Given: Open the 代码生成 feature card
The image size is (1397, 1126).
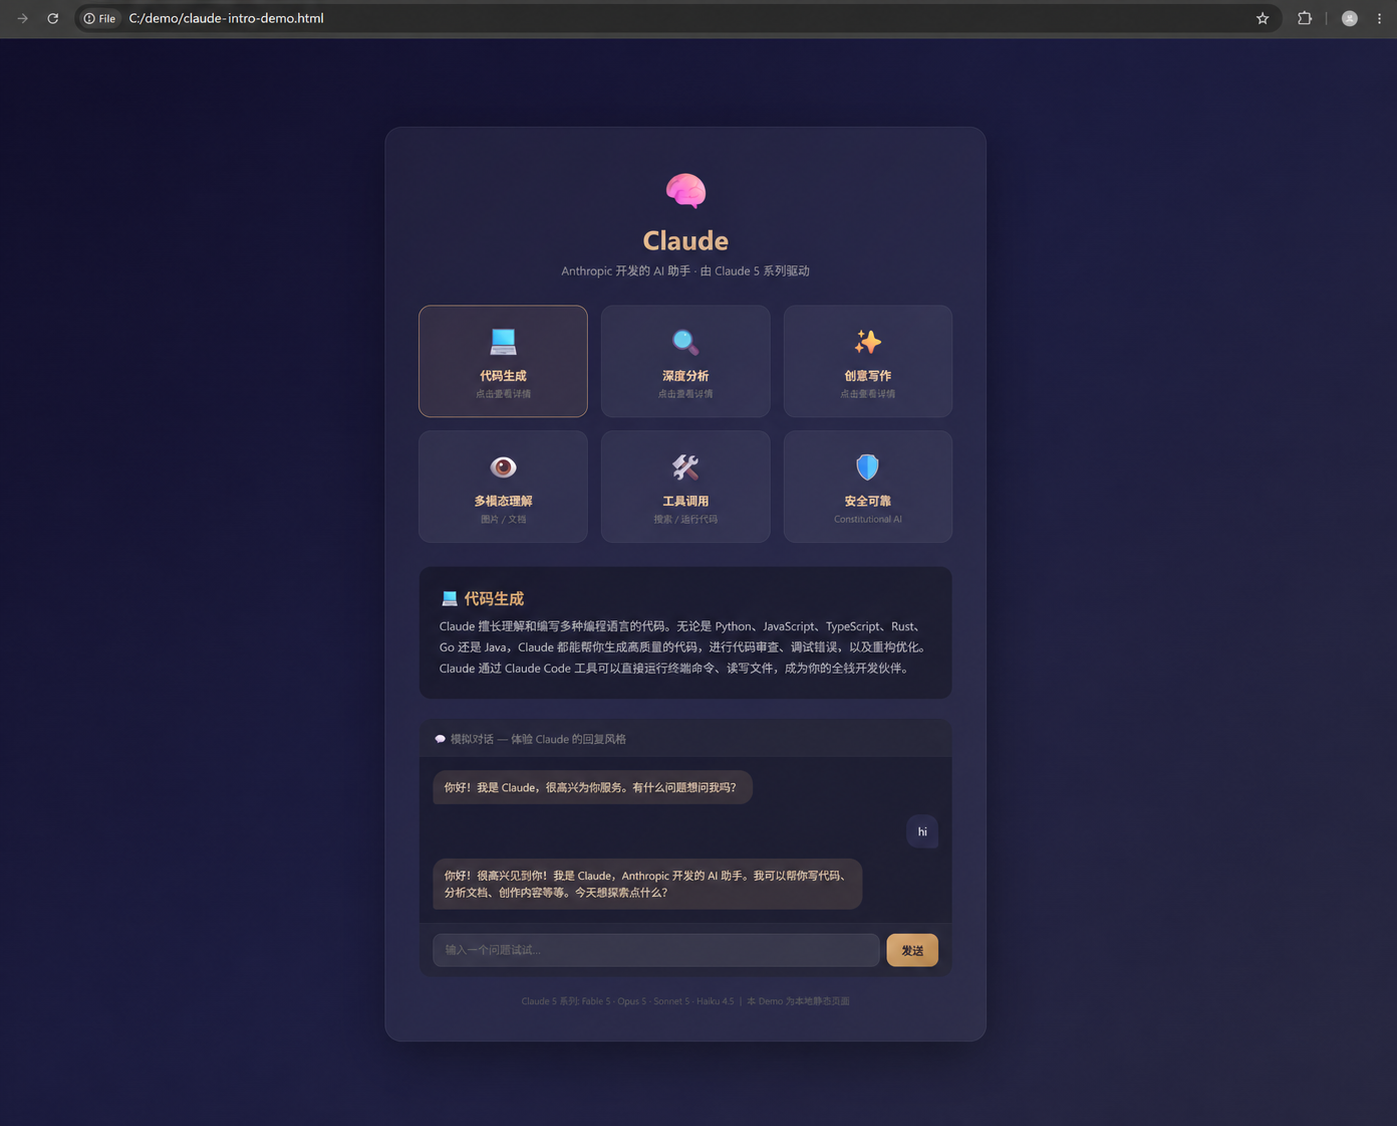Looking at the screenshot, I should tap(503, 361).
